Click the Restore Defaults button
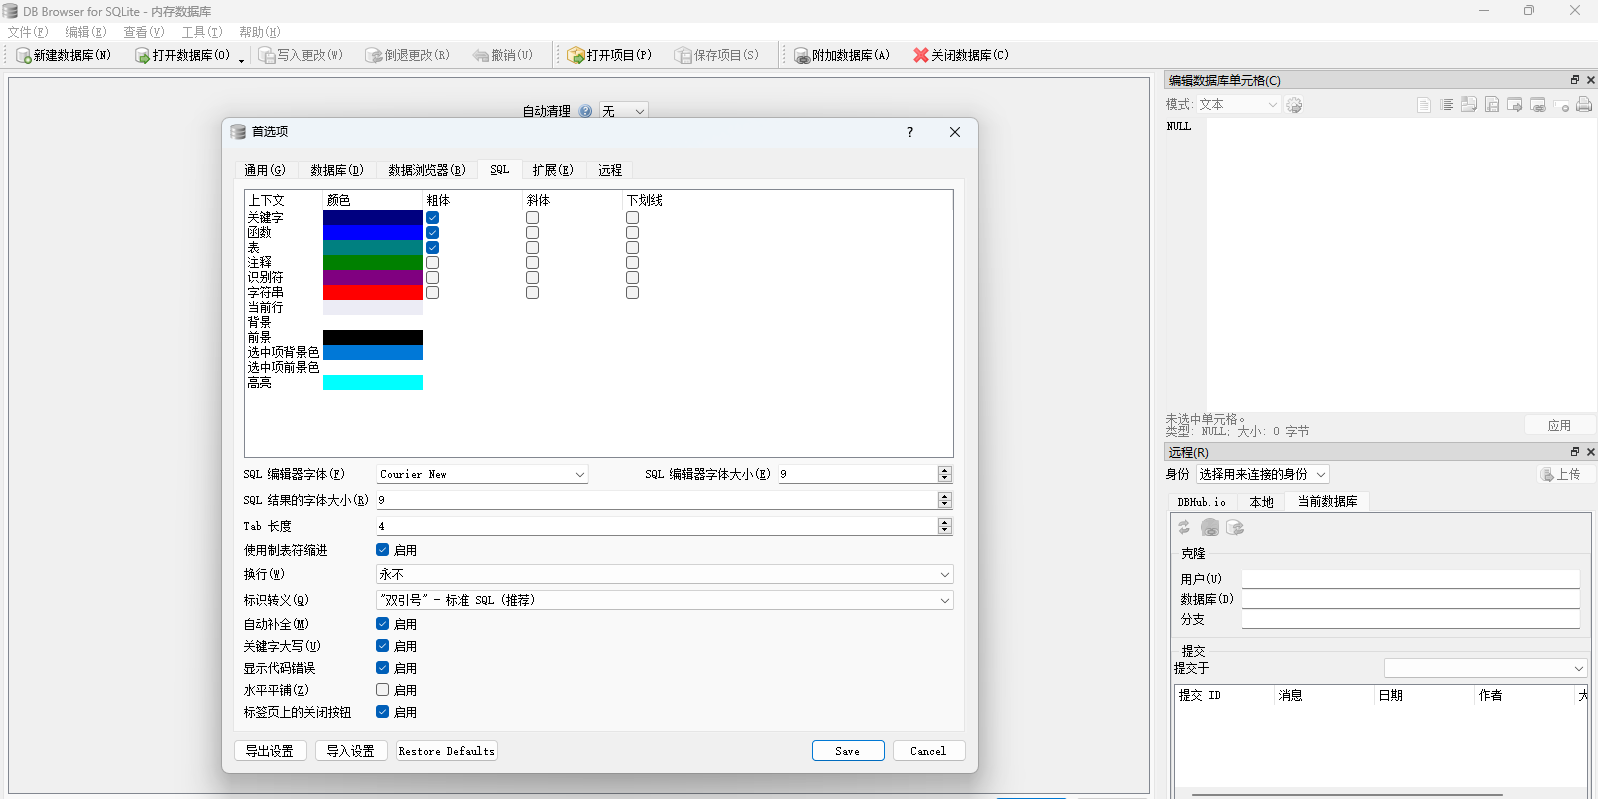1598x799 pixels. pyautogui.click(x=447, y=751)
